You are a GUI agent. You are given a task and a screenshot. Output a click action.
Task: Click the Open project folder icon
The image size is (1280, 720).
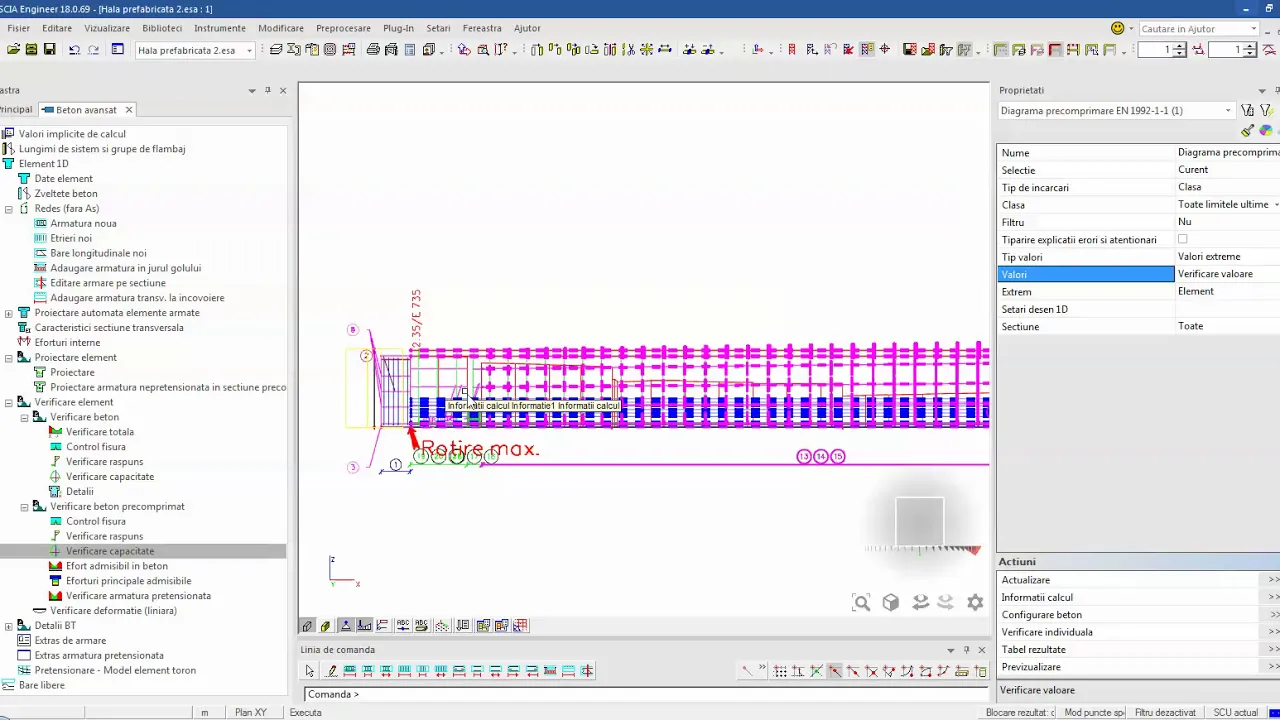point(14,49)
